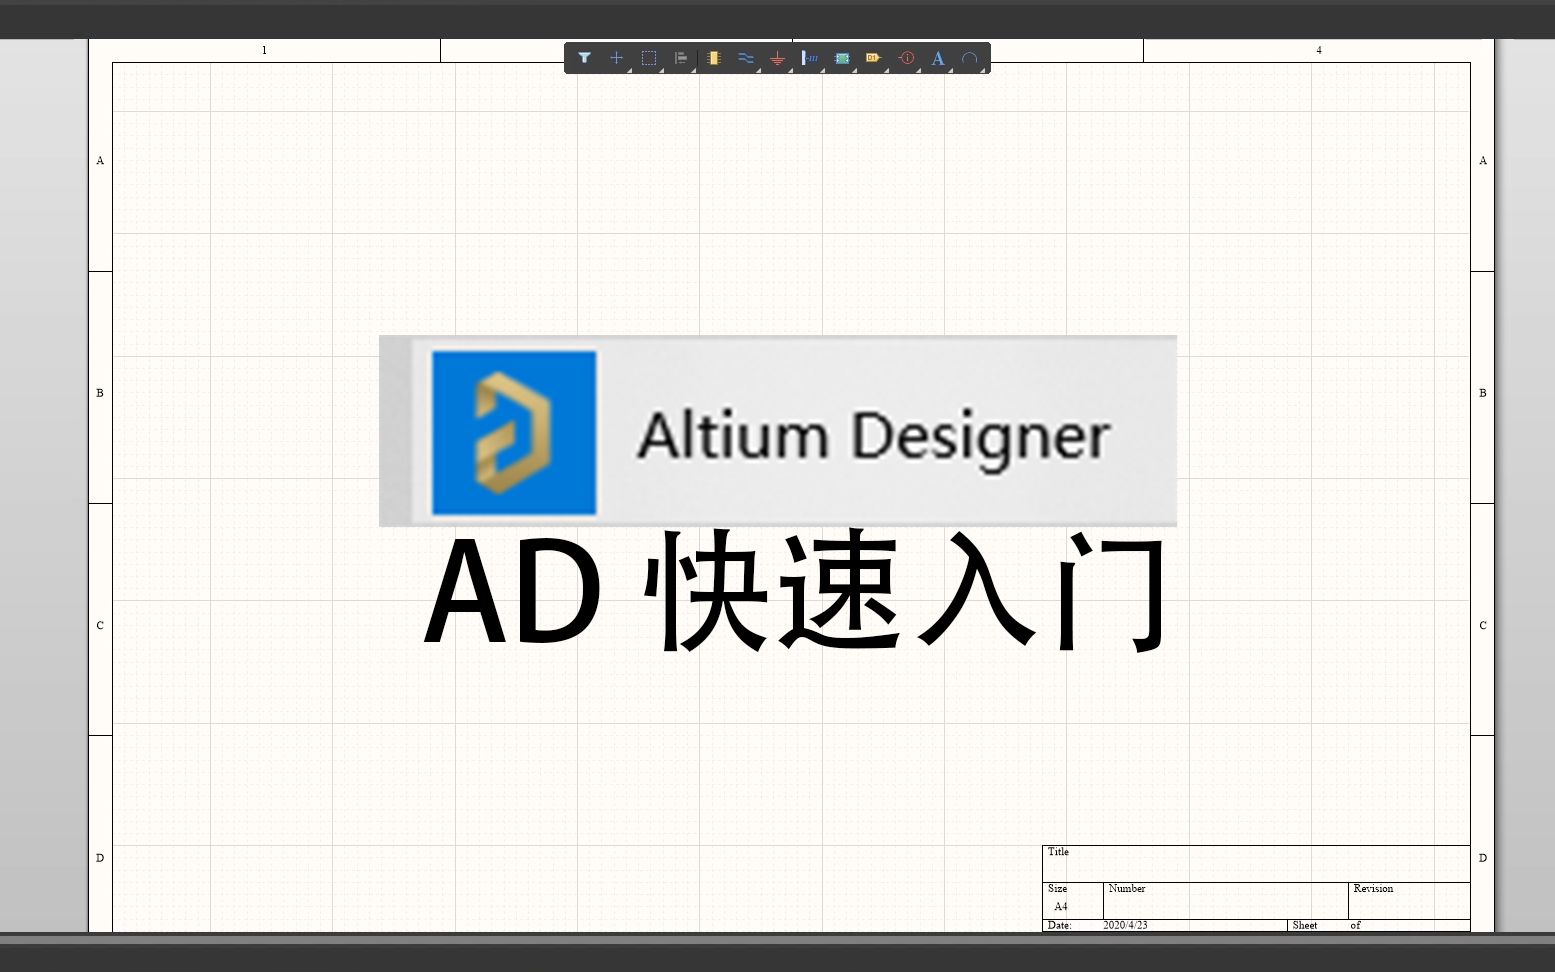Click the date 2020/4/23 text

click(x=1125, y=925)
